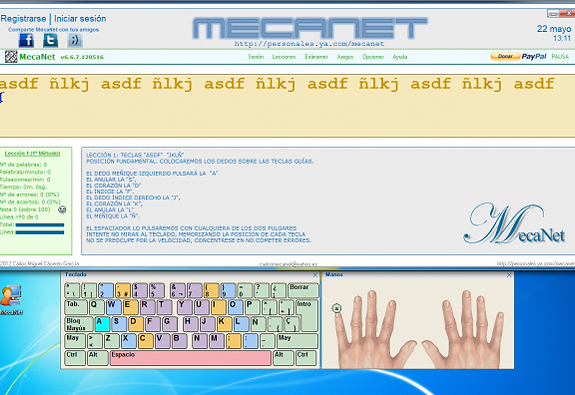Click the circle marker on left pinky
Viewport: 575px width, 395px height.
click(336, 308)
